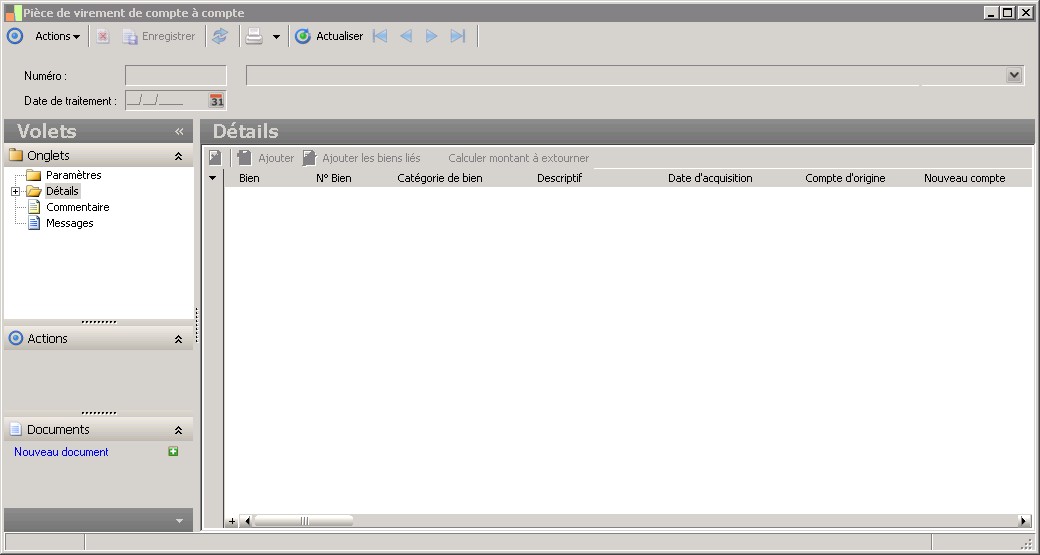Click the Nouveau document link

click(61, 452)
